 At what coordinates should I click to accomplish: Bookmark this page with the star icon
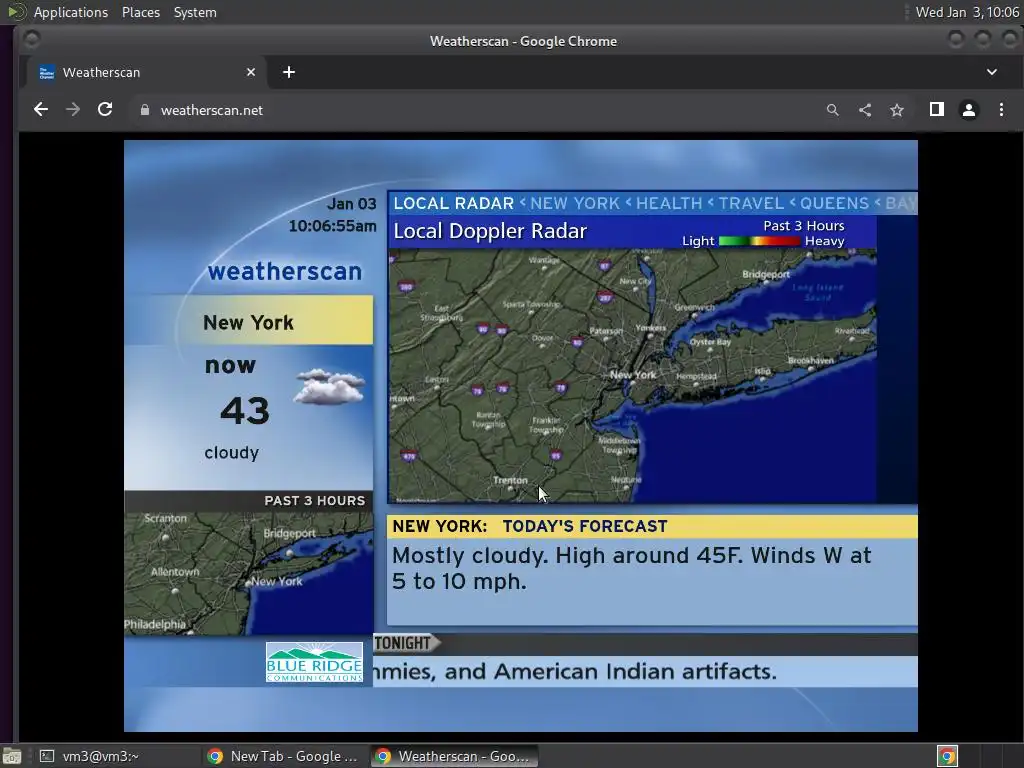tap(897, 110)
